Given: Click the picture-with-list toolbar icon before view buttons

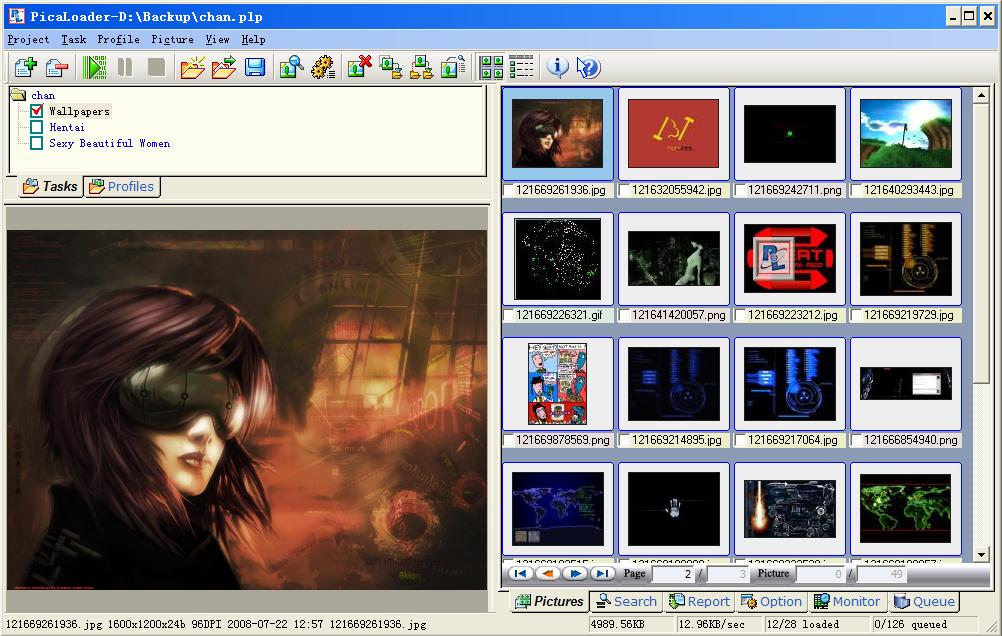Looking at the screenshot, I should click(x=452, y=67).
